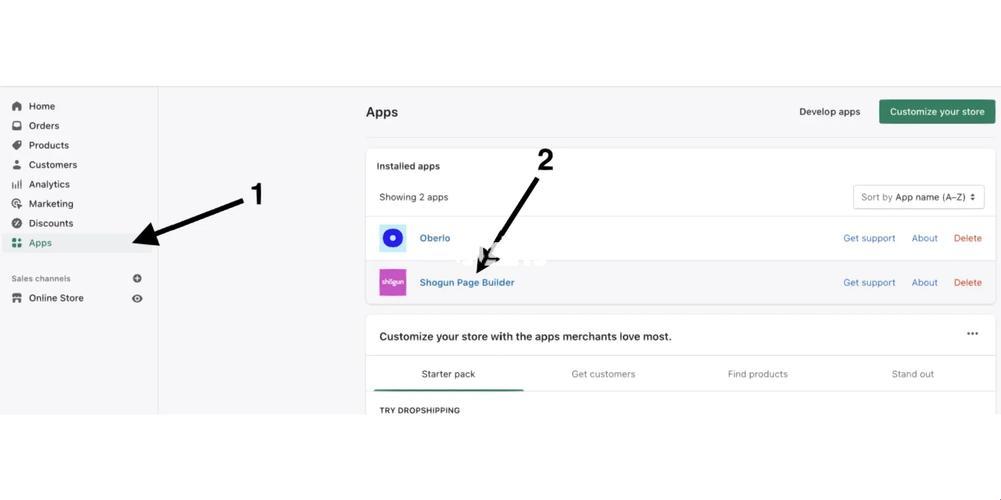Screen dimensions: 1001x500
Task: Delete the Oberlo app
Action: click(x=968, y=238)
